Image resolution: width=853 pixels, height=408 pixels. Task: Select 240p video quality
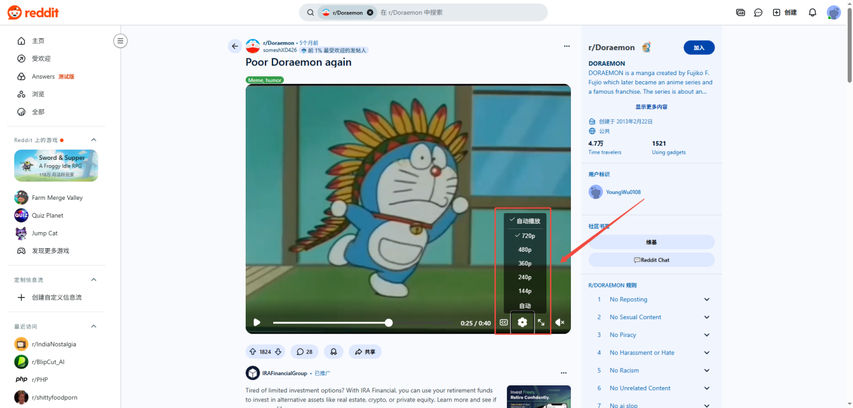[525, 277]
